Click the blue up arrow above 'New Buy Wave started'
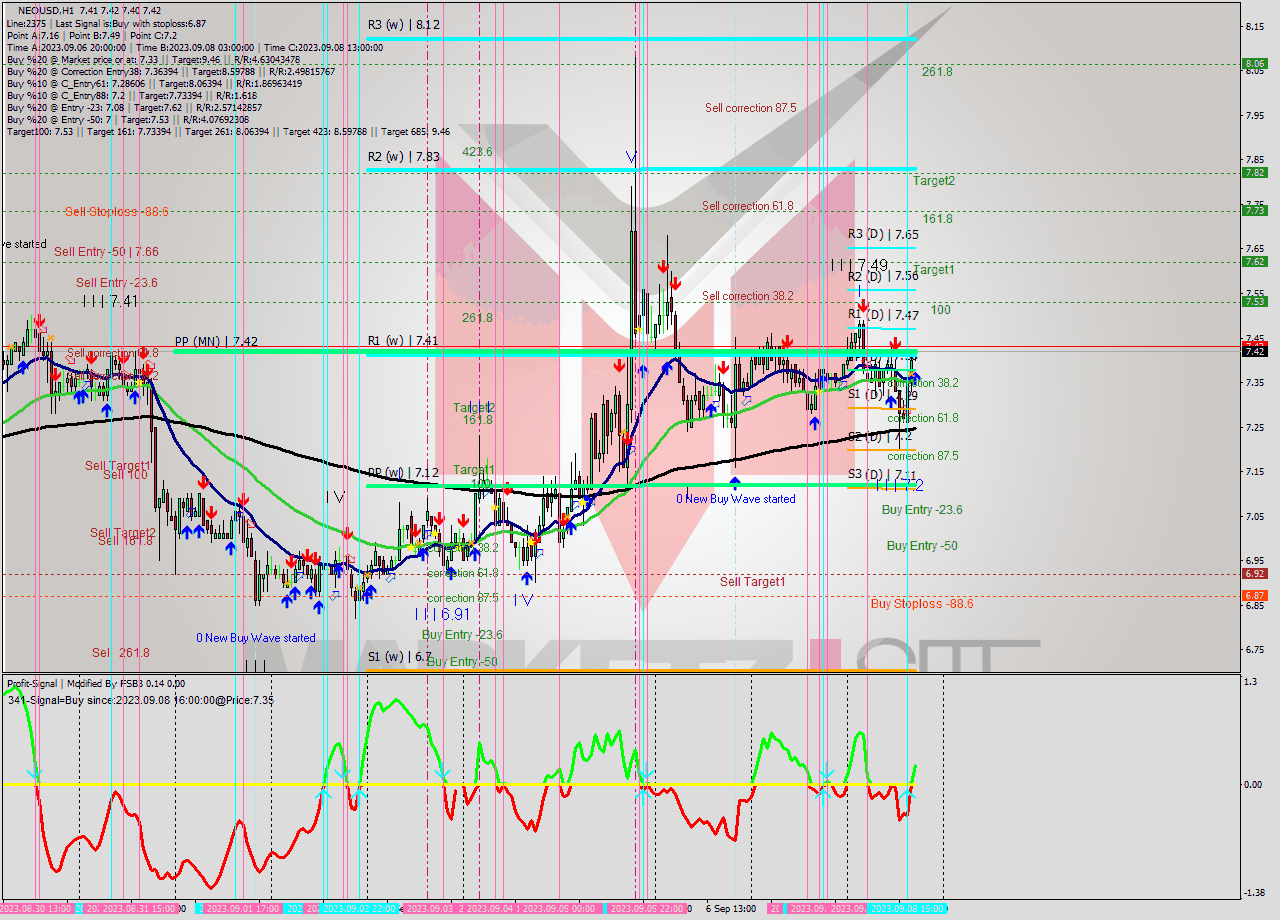Screen dimensions: 1280x920 [x=735, y=484]
